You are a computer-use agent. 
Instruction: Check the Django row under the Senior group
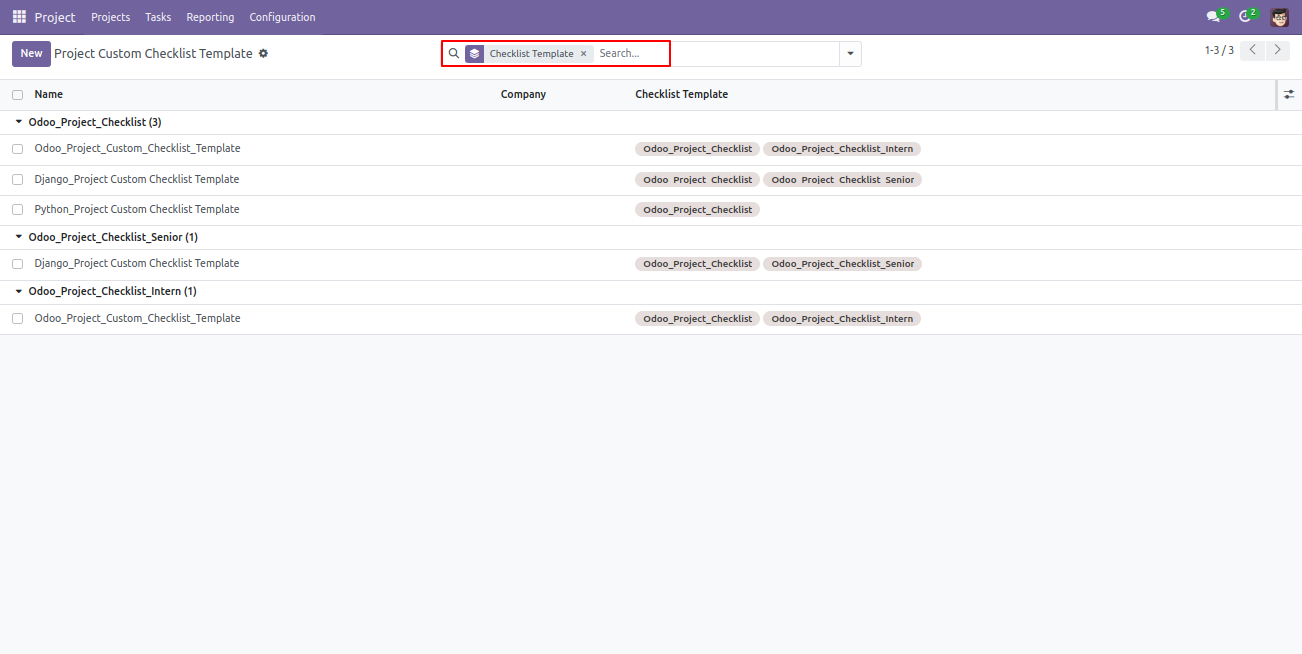(17, 264)
